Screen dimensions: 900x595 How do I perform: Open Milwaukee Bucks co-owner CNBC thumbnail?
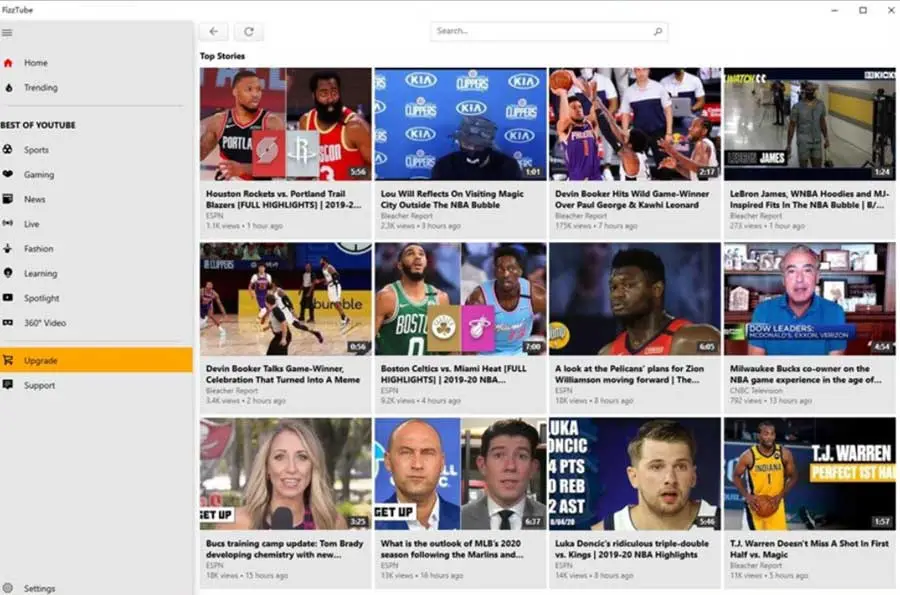[809, 299]
